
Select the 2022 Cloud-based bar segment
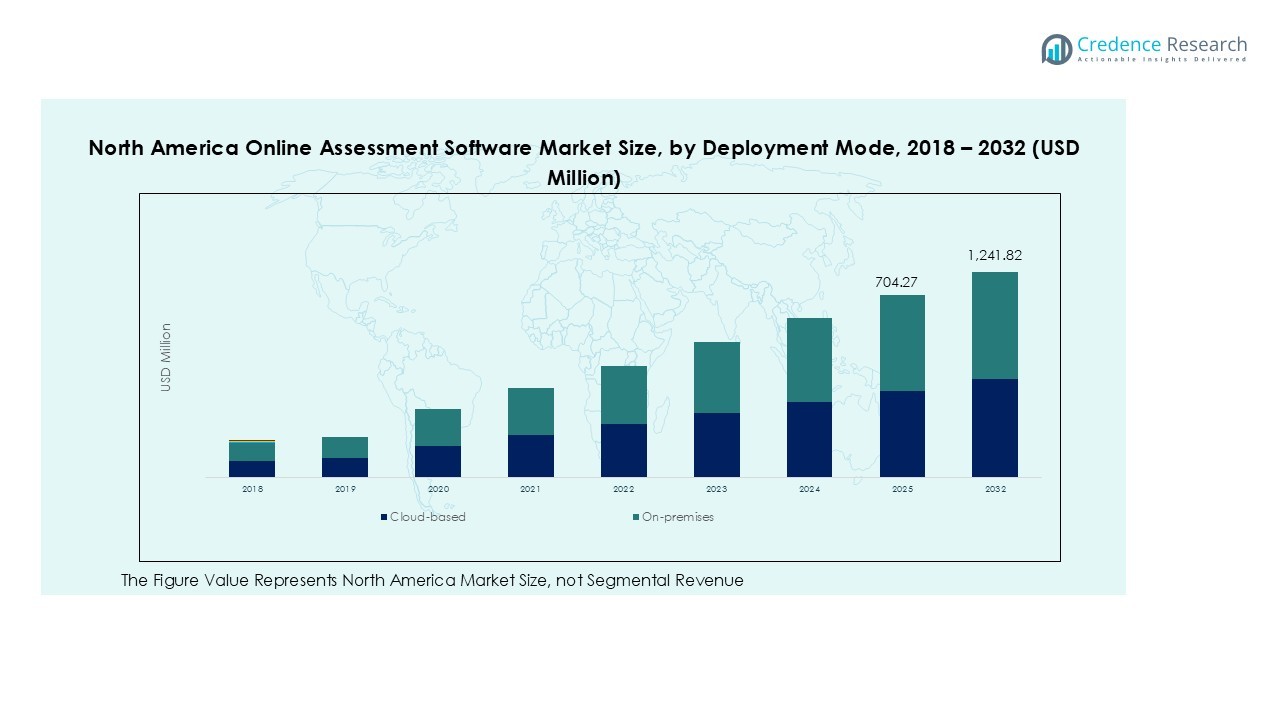624,450
